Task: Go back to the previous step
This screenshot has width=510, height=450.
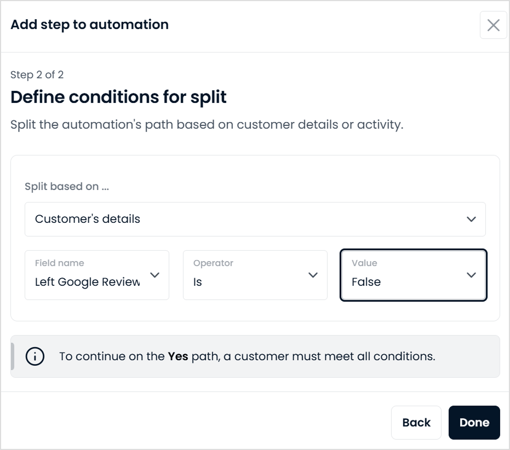Action: pyautogui.click(x=416, y=422)
